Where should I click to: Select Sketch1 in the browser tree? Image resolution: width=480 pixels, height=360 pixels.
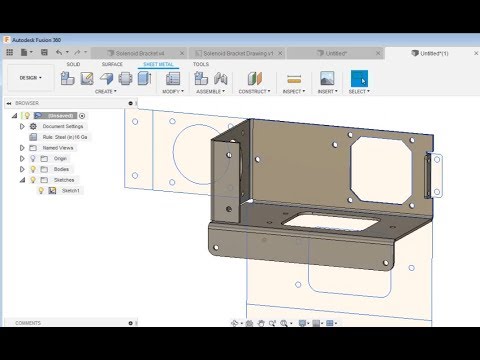pos(70,191)
